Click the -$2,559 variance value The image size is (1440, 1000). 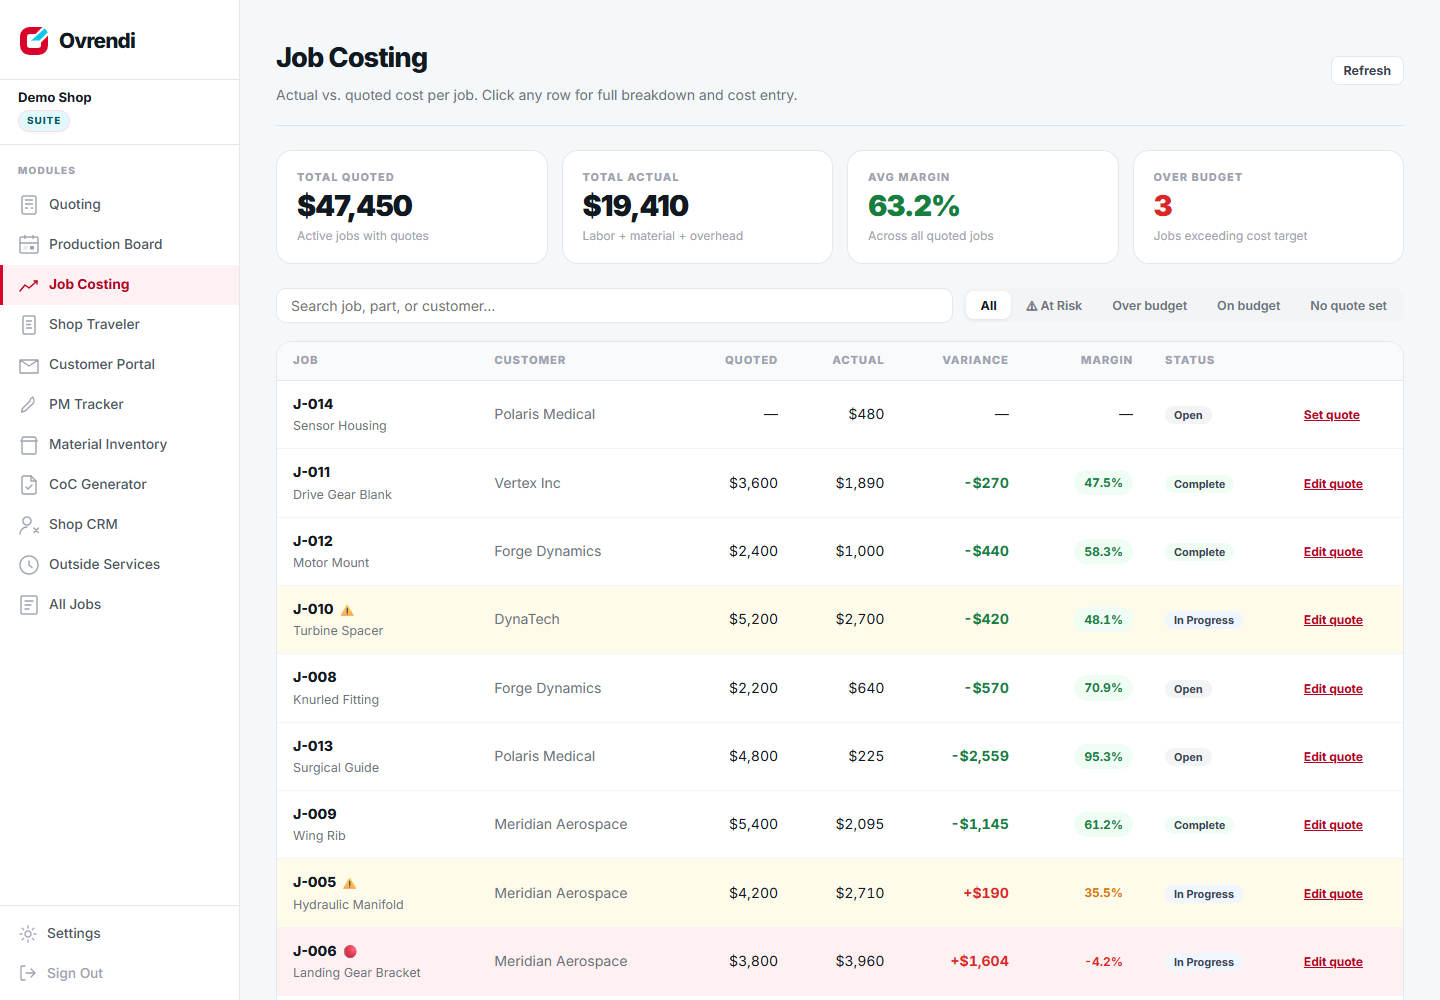coord(980,756)
